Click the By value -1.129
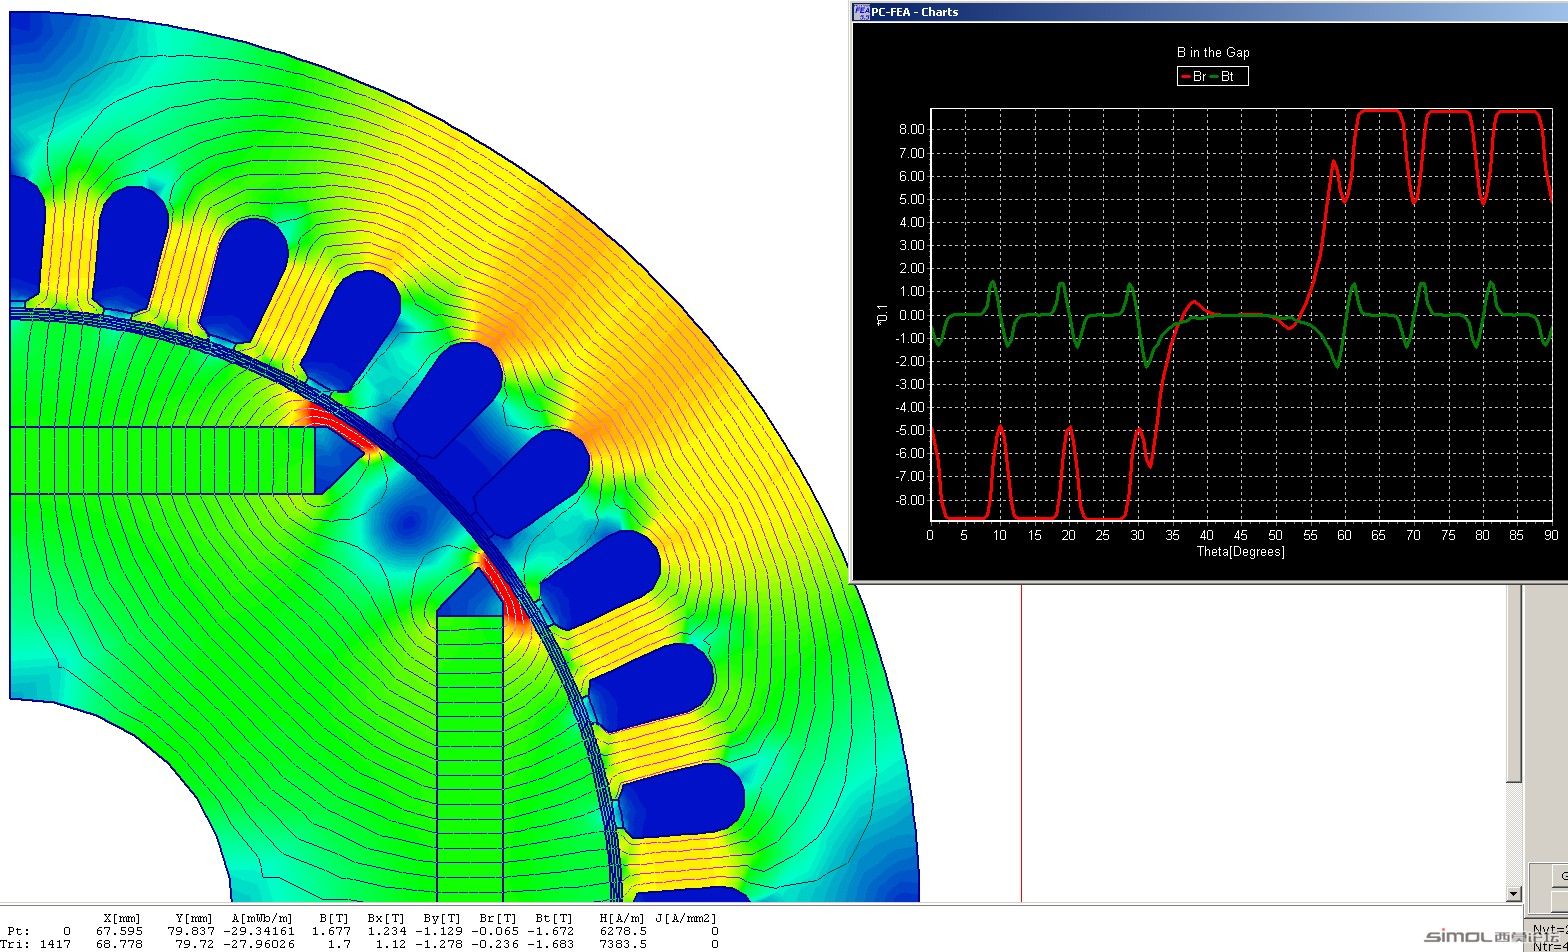The height and width of the screenshot is (952, 1568). coord(438,931)
